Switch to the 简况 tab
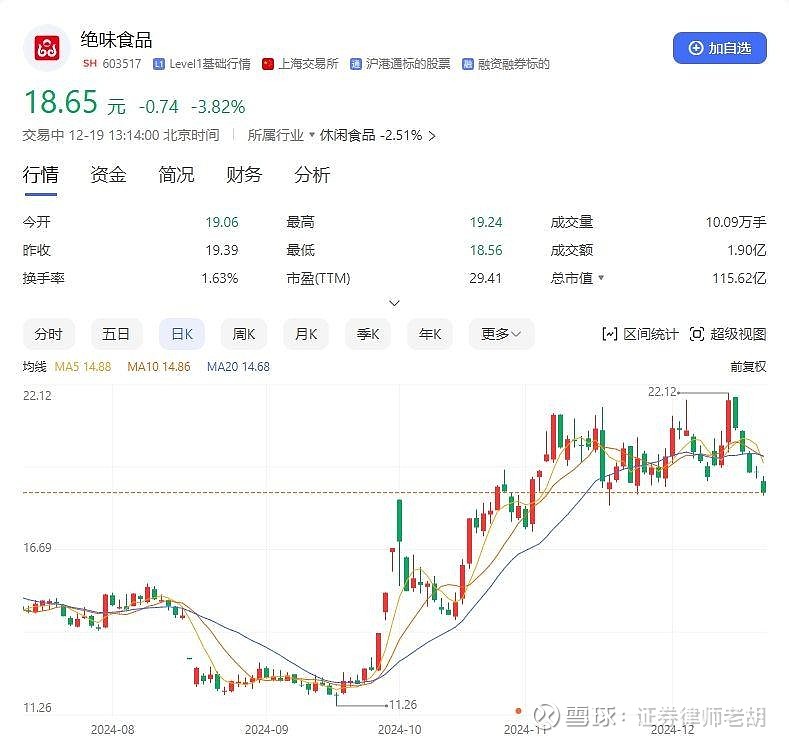 click(x=176, y=175)
